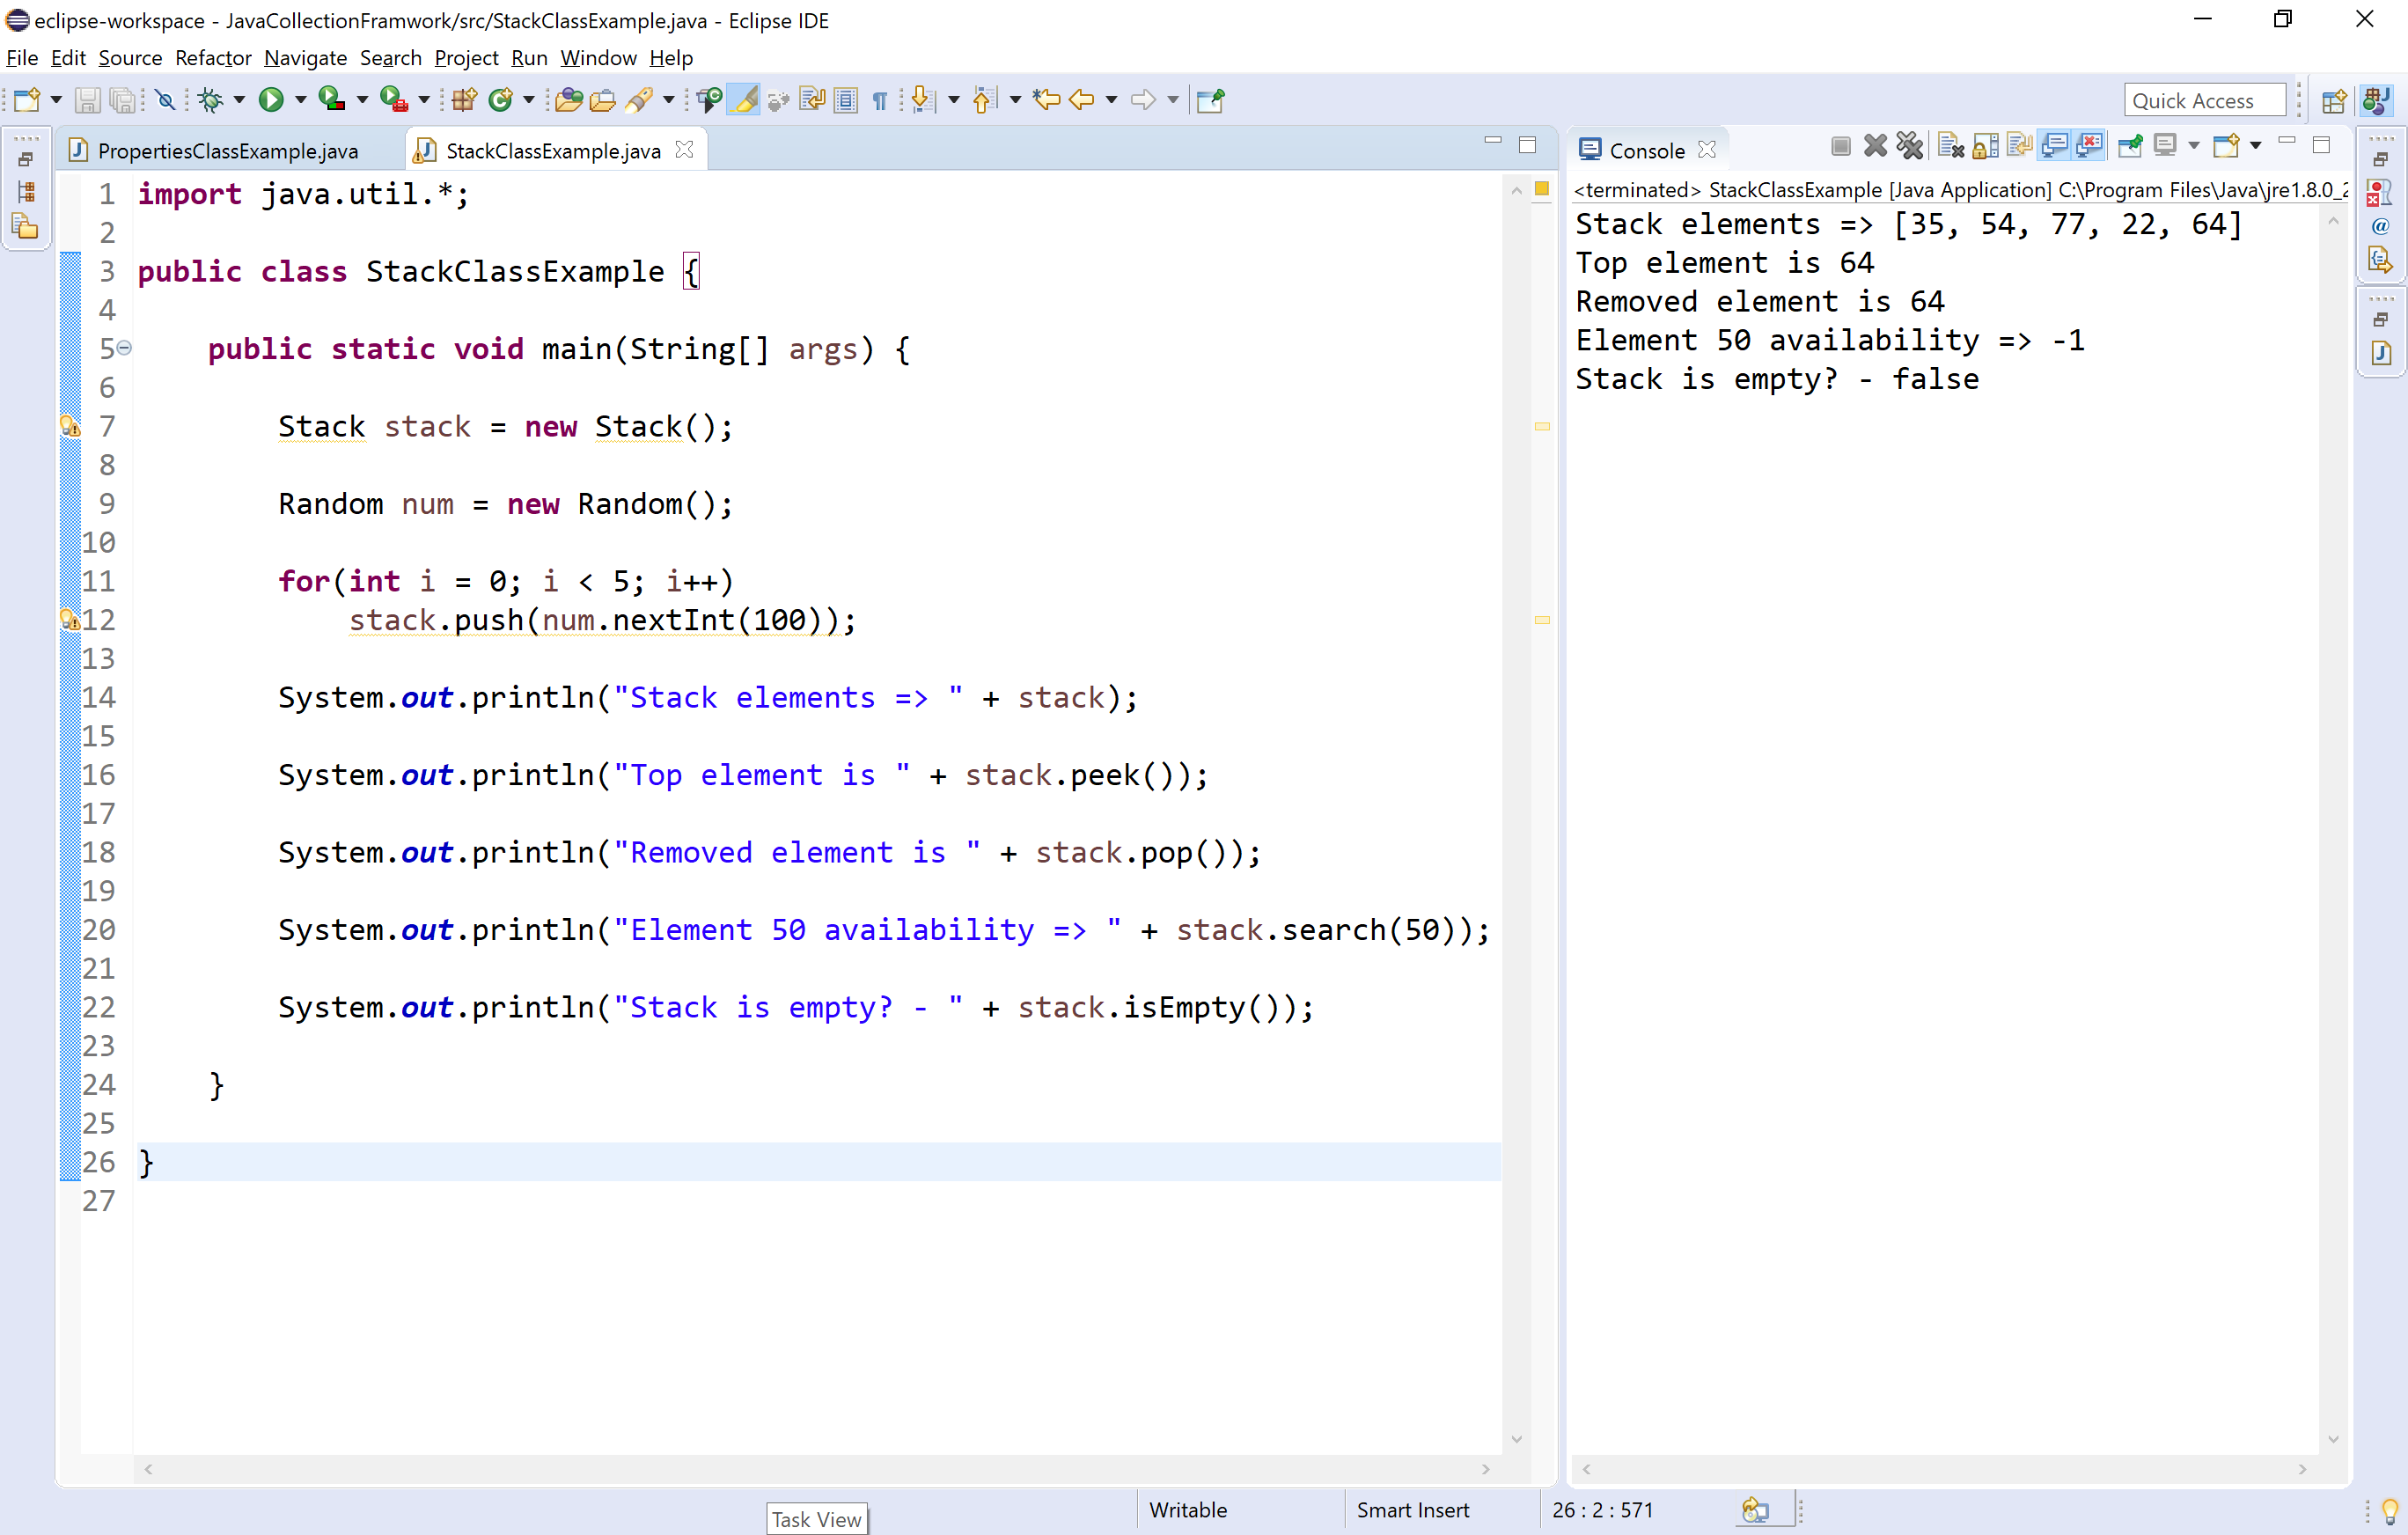The image size is (2408, 1535).
Task: Click the New Java Class icon
Action: click(x=500, y=100)
